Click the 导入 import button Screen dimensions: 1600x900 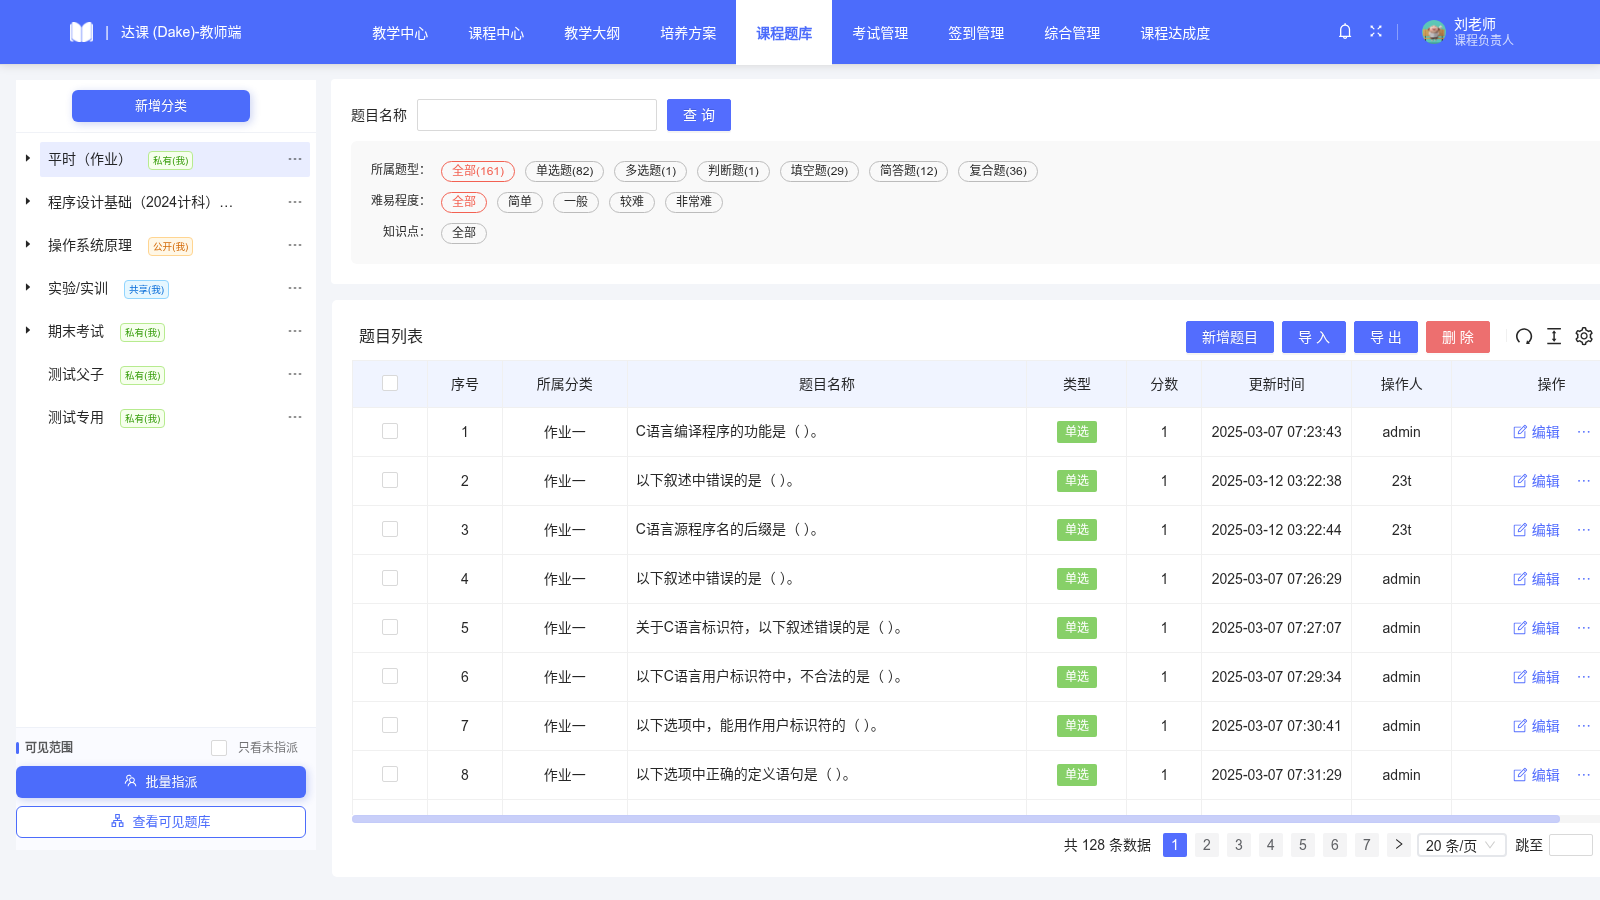click(x=1314, y=337)
